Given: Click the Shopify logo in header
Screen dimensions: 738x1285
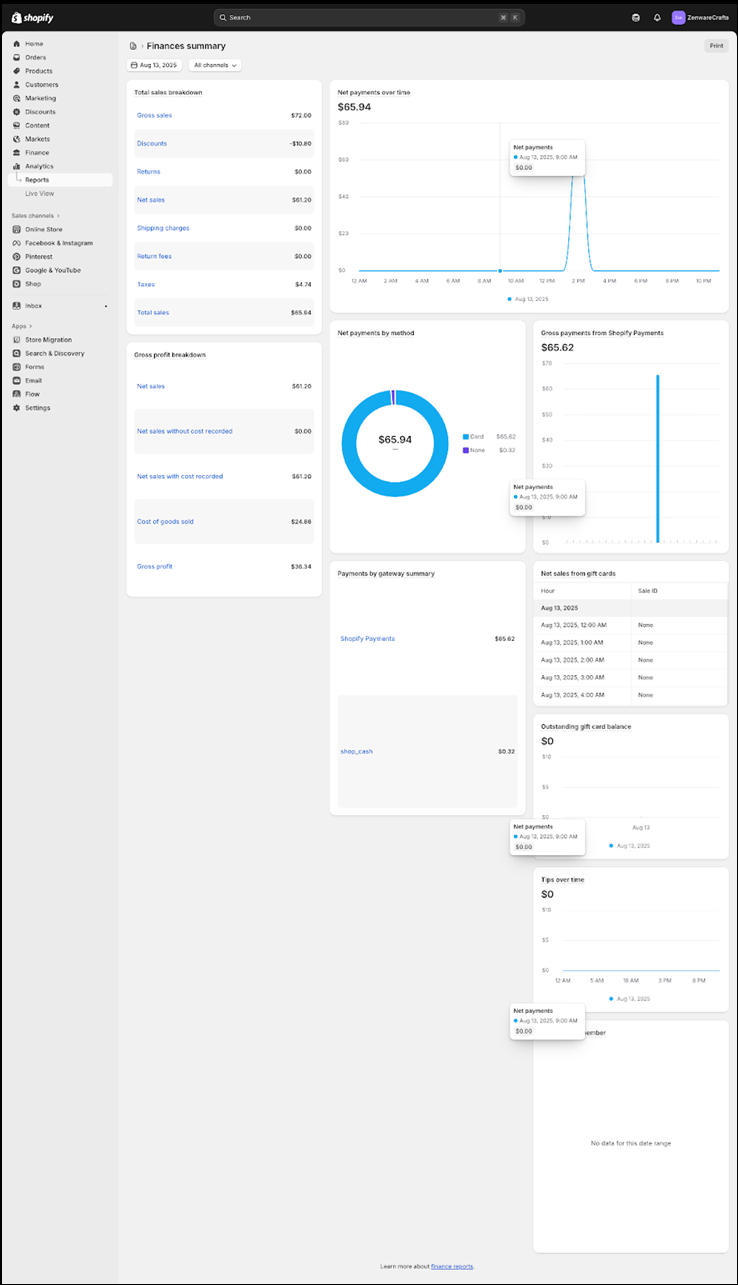Looking at the screenshot, I should 32,17.
